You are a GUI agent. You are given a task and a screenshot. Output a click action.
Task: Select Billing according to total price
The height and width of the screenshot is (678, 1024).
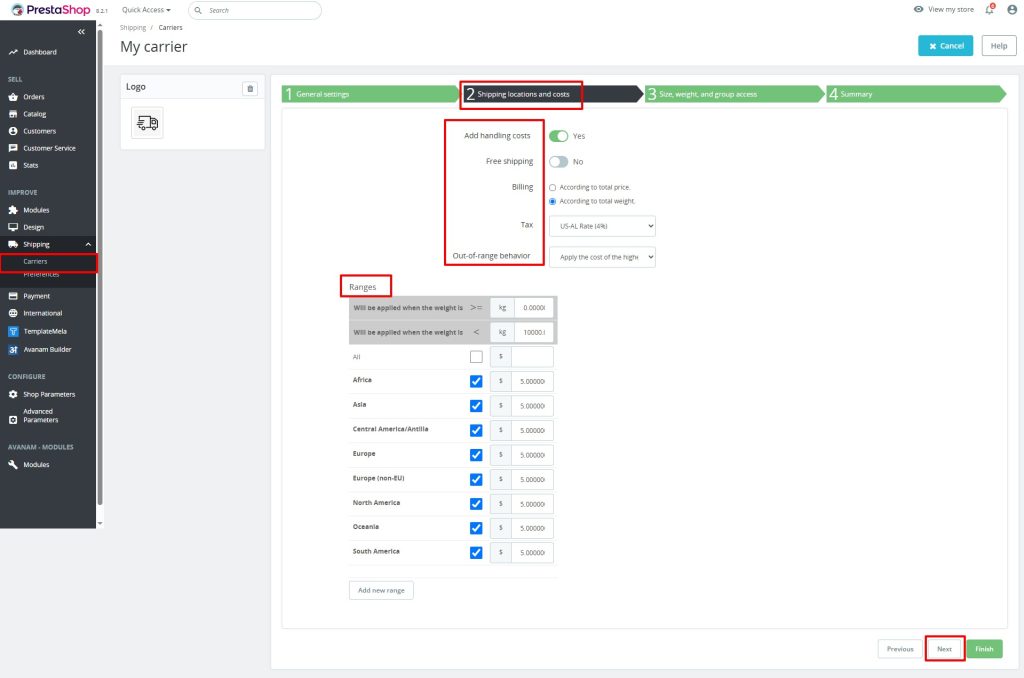[x=552, y=186]
